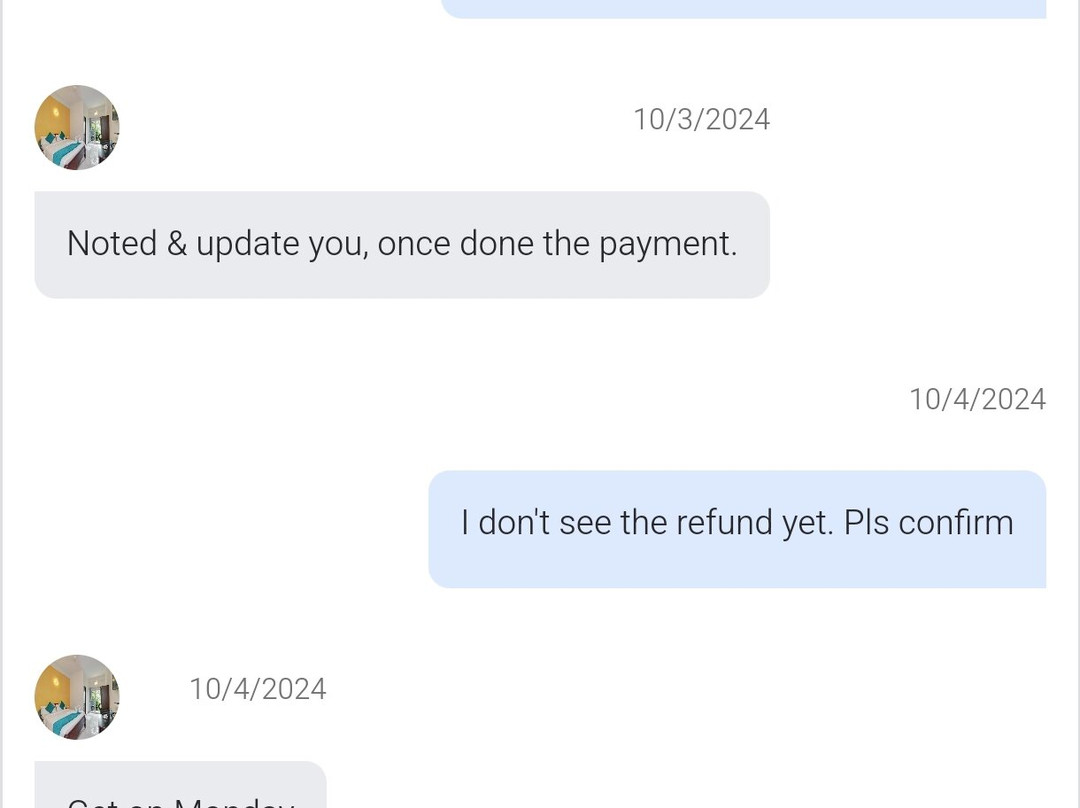
Task: Click the hotel avatar beside the 10/3/2024 date
Action: tap(77, 127)
